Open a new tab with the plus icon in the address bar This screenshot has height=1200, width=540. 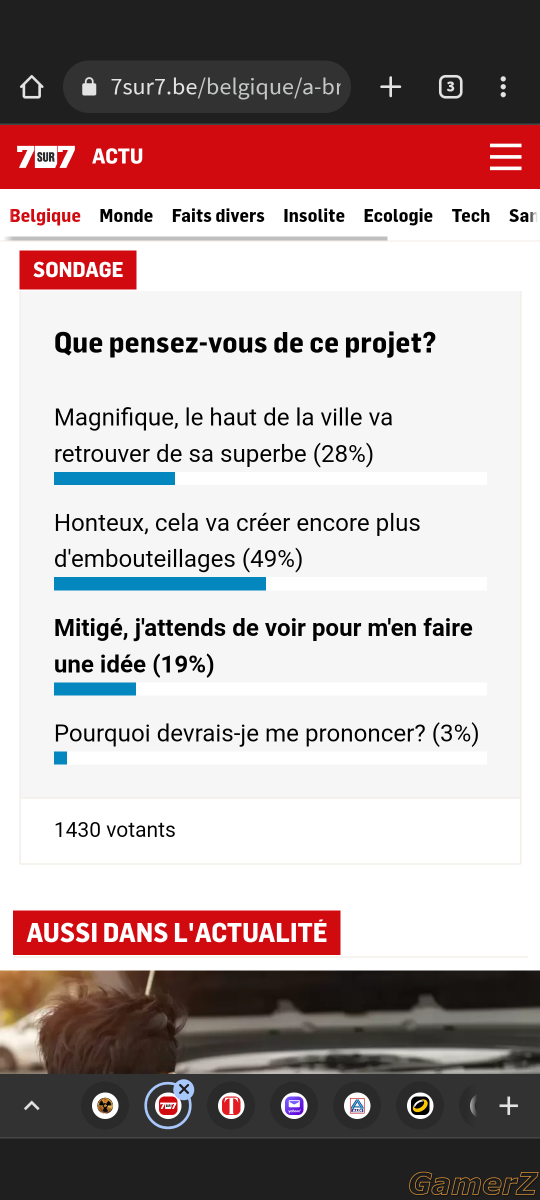click(390, 88)
